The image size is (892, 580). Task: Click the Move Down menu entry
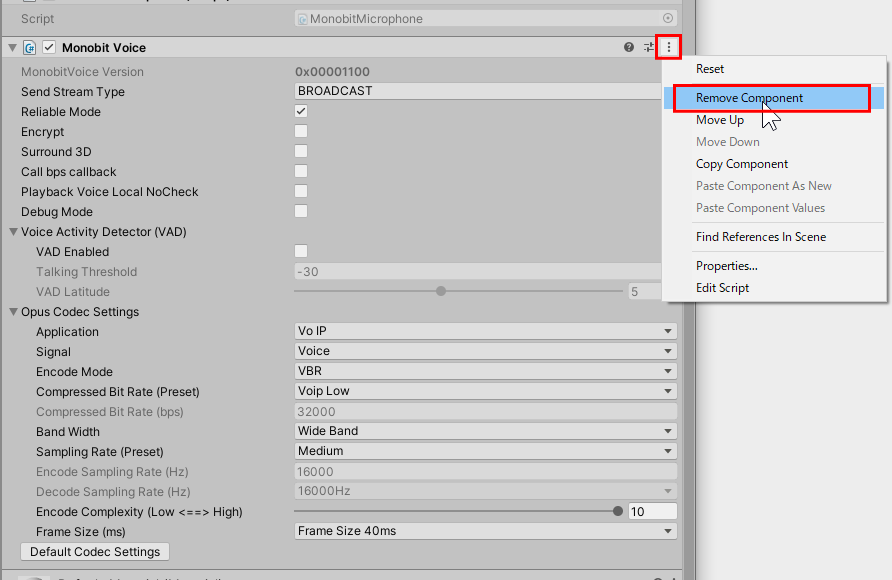(774, 142)
